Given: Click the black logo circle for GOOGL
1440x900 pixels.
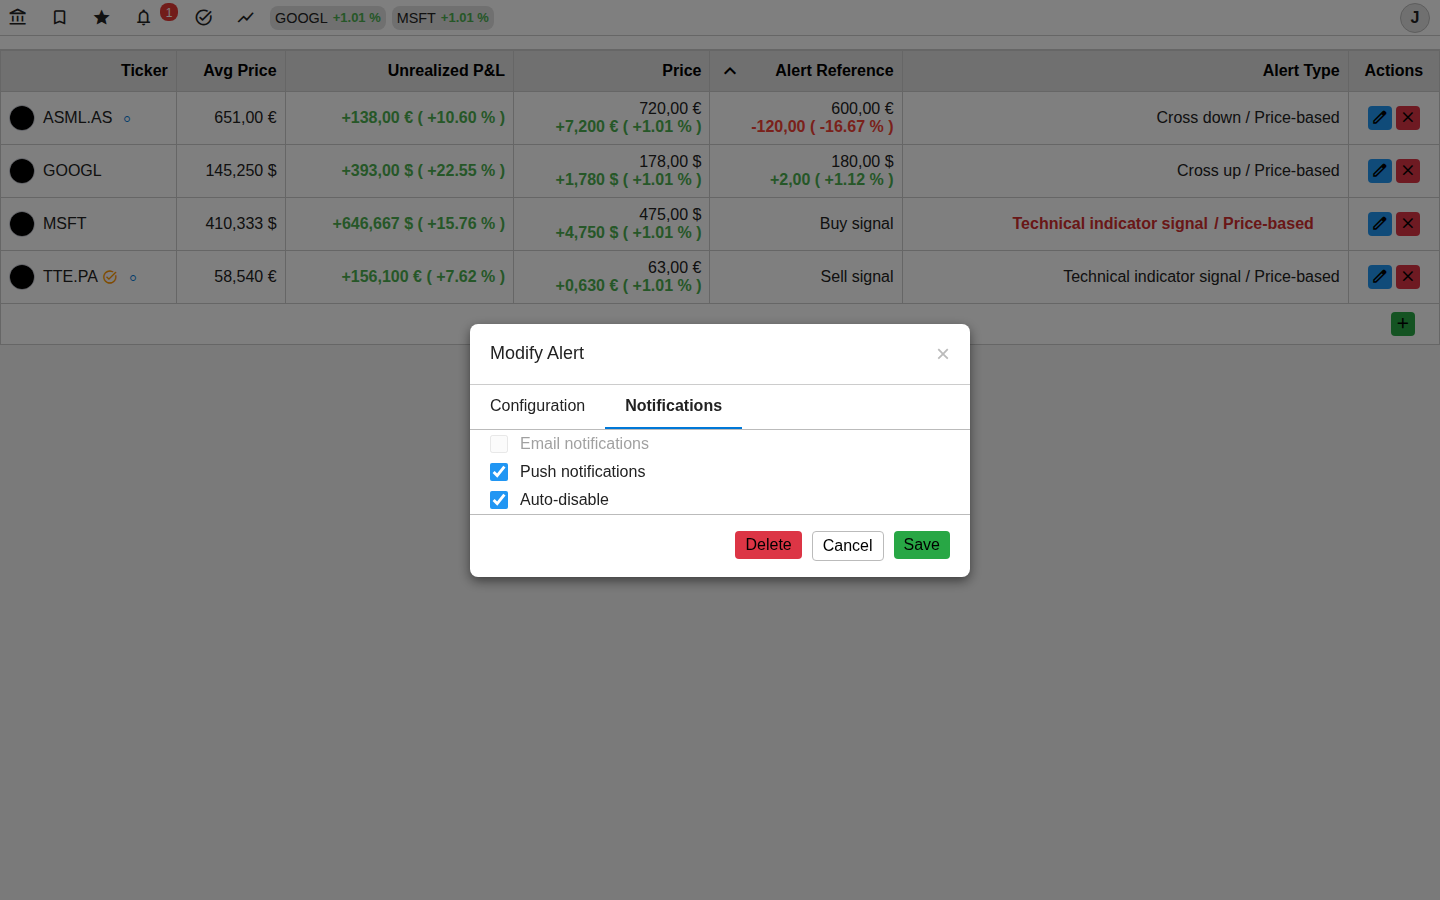Looking at the screenshot, I should coord(22,171).
